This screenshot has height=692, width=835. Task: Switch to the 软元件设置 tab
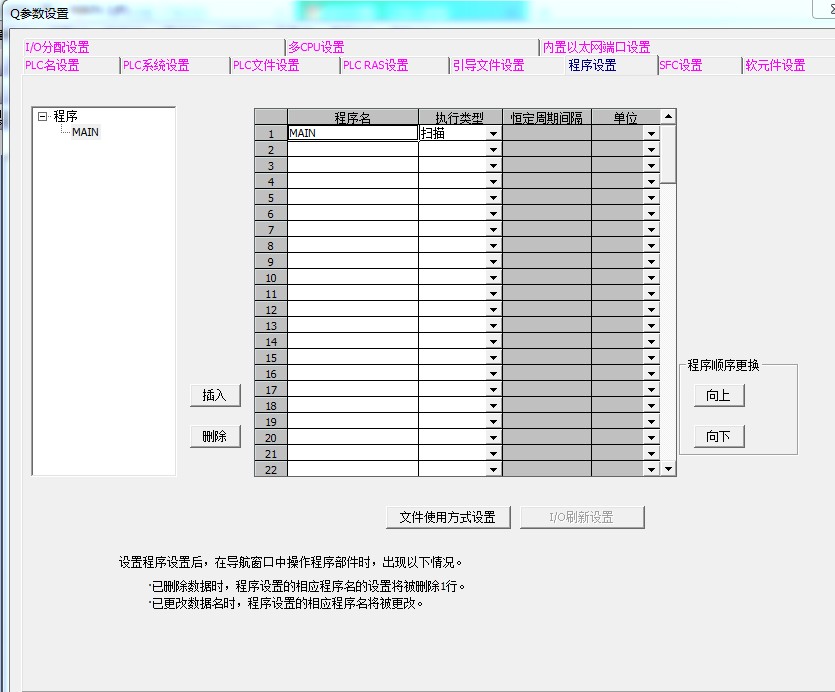coord(775,66)
